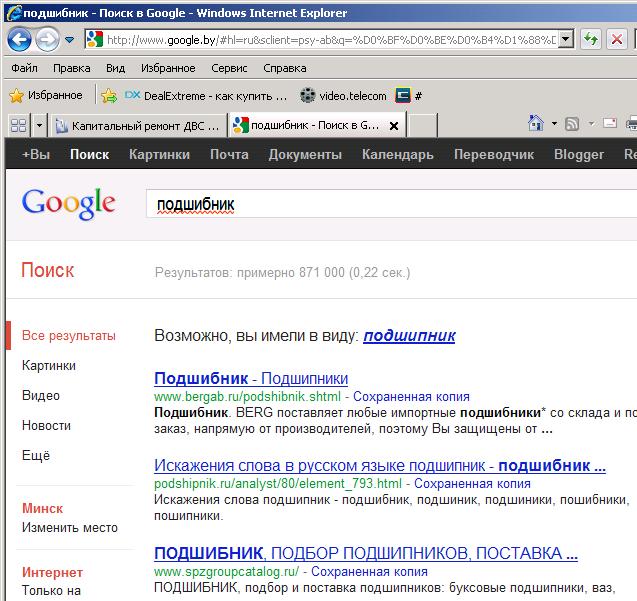The width and height of the screenshot is (637, 601).
Task: Click the suggested spelling подшипник
Action: [409, 336]
